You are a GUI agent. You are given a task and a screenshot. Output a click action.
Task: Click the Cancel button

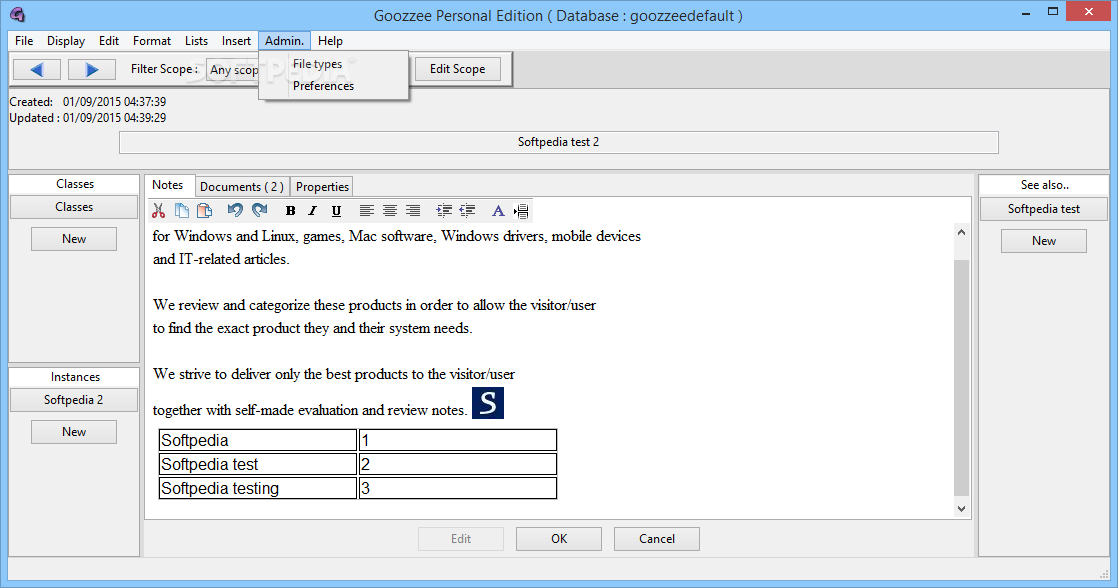(657, 539)
